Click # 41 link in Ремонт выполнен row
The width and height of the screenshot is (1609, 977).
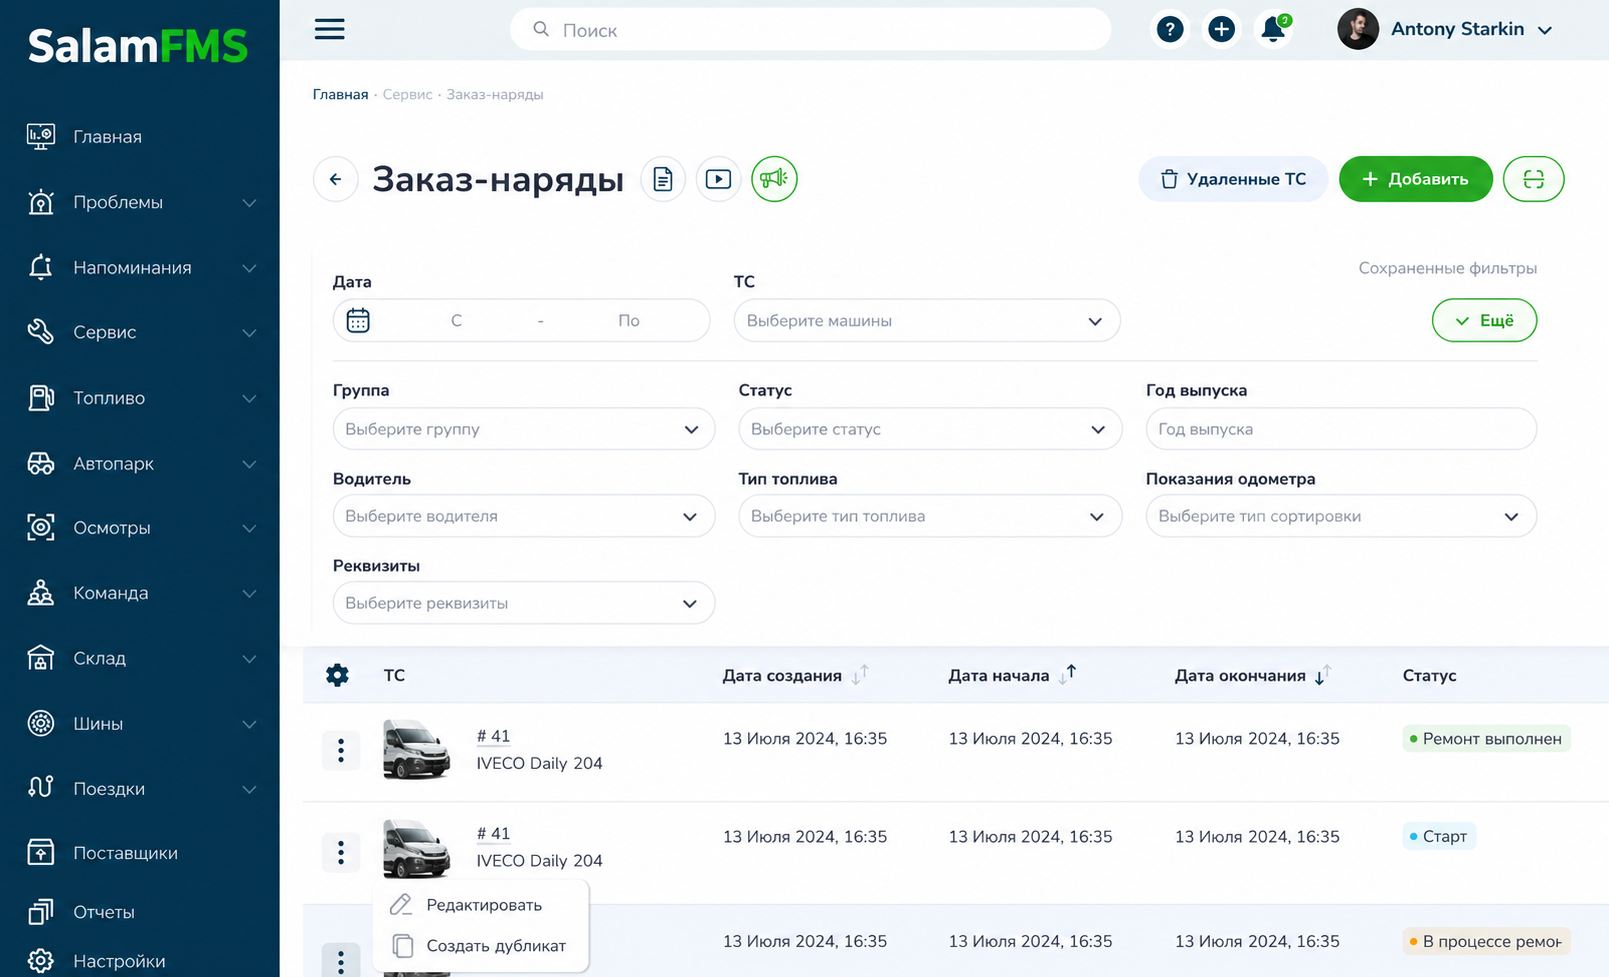click(x=493, y=736)
